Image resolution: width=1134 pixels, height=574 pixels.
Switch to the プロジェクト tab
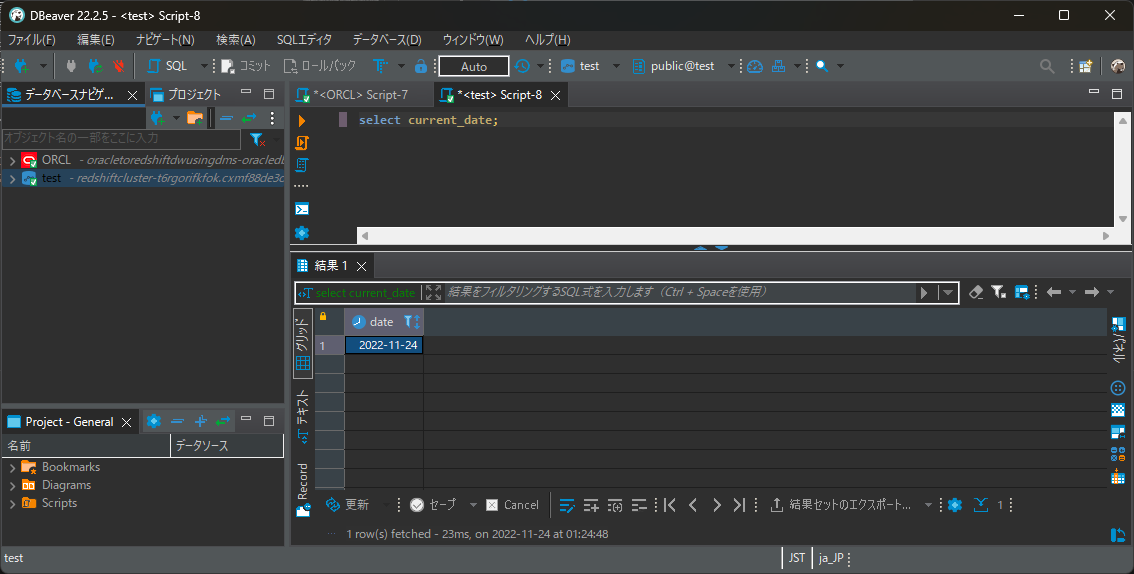pos(186,95)
